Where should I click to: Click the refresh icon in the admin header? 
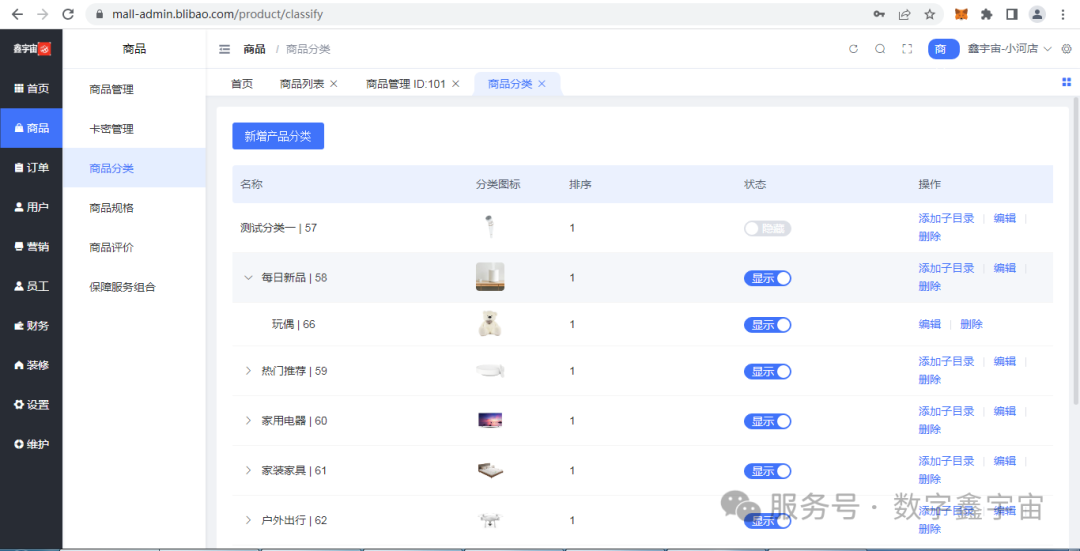[x=853, y=49]
